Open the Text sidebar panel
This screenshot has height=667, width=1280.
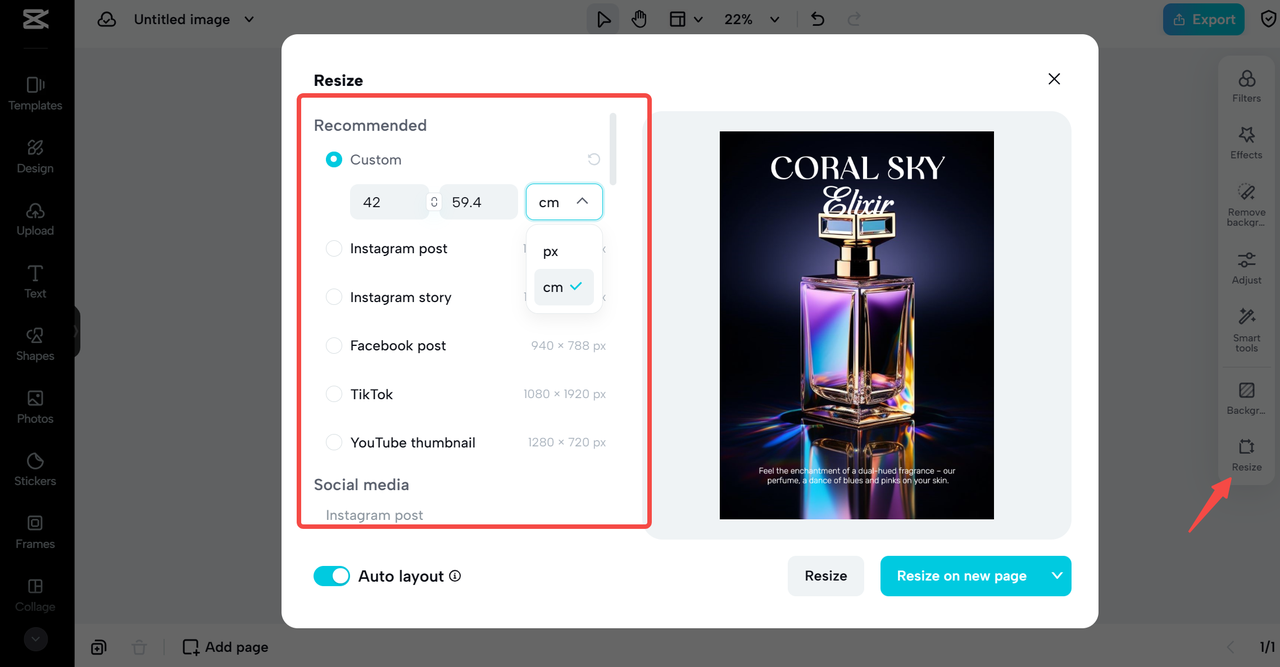pyautogui.click(x=35, y=281)
